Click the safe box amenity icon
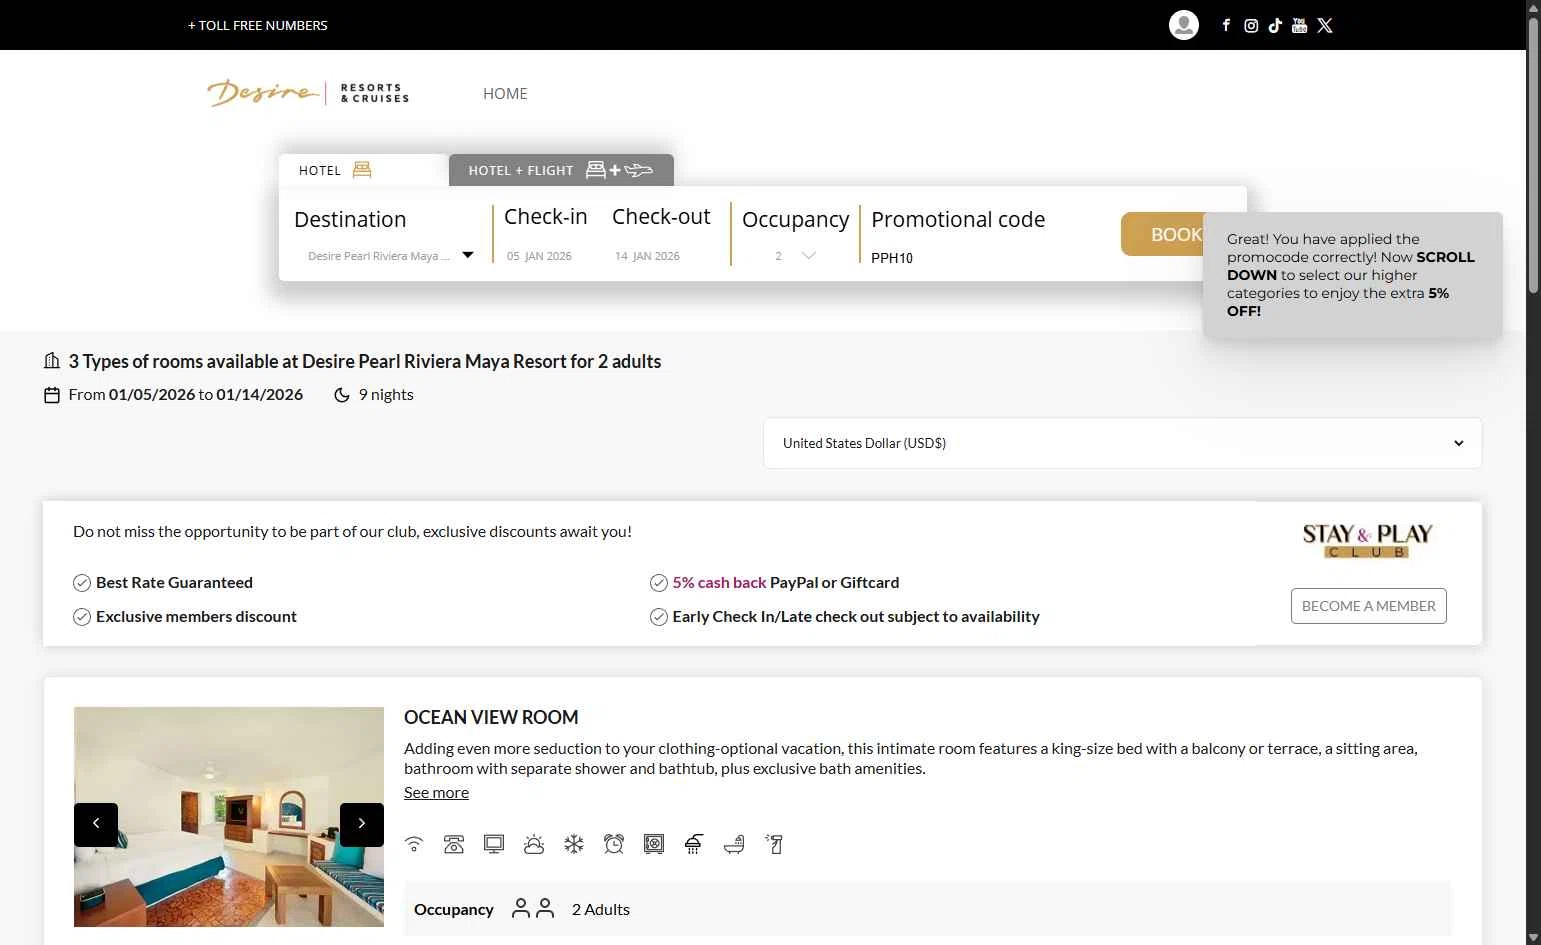 654,844
